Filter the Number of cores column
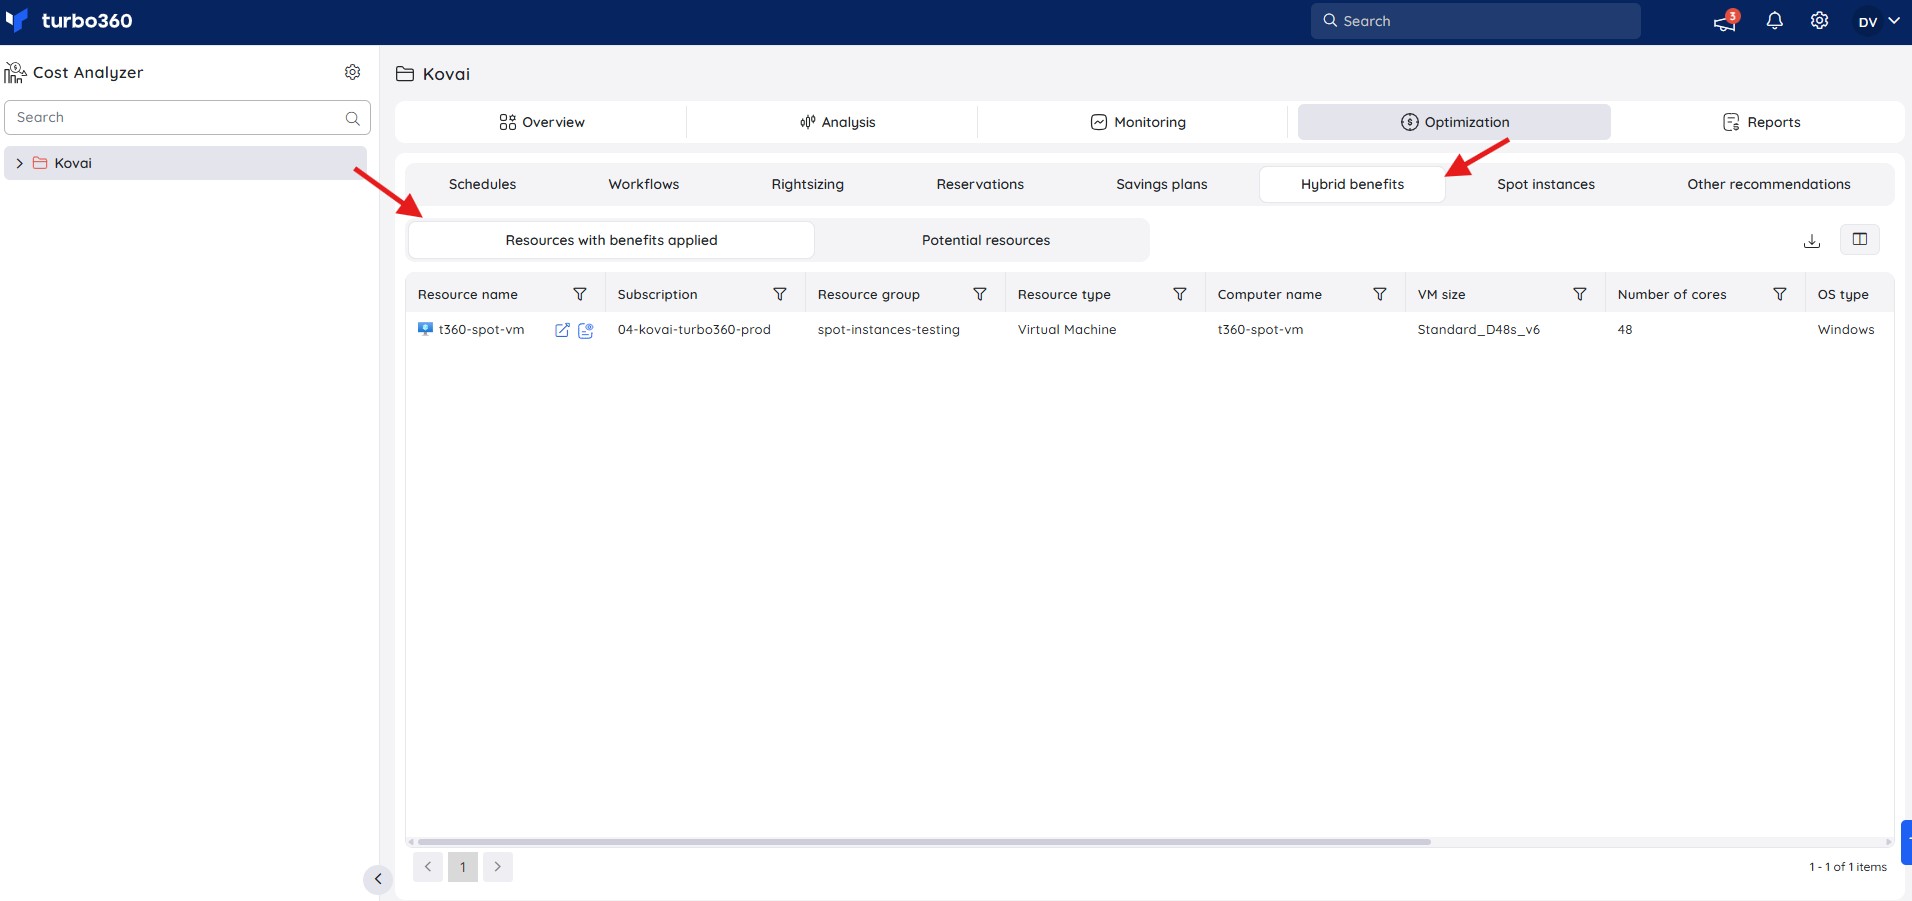The width and height of the screenshot is (1912, 901). [x=1780, y=294]
